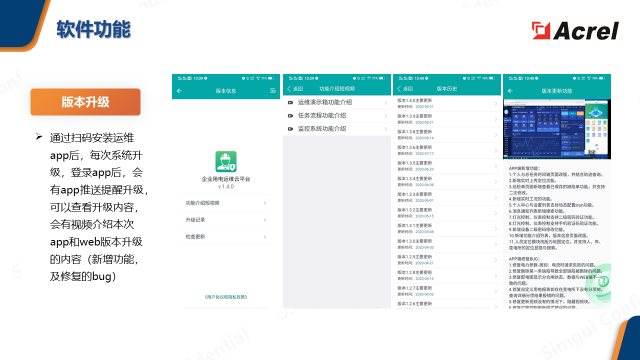Select 版本1.3.6主要更新 entry

tap(447, 150)
